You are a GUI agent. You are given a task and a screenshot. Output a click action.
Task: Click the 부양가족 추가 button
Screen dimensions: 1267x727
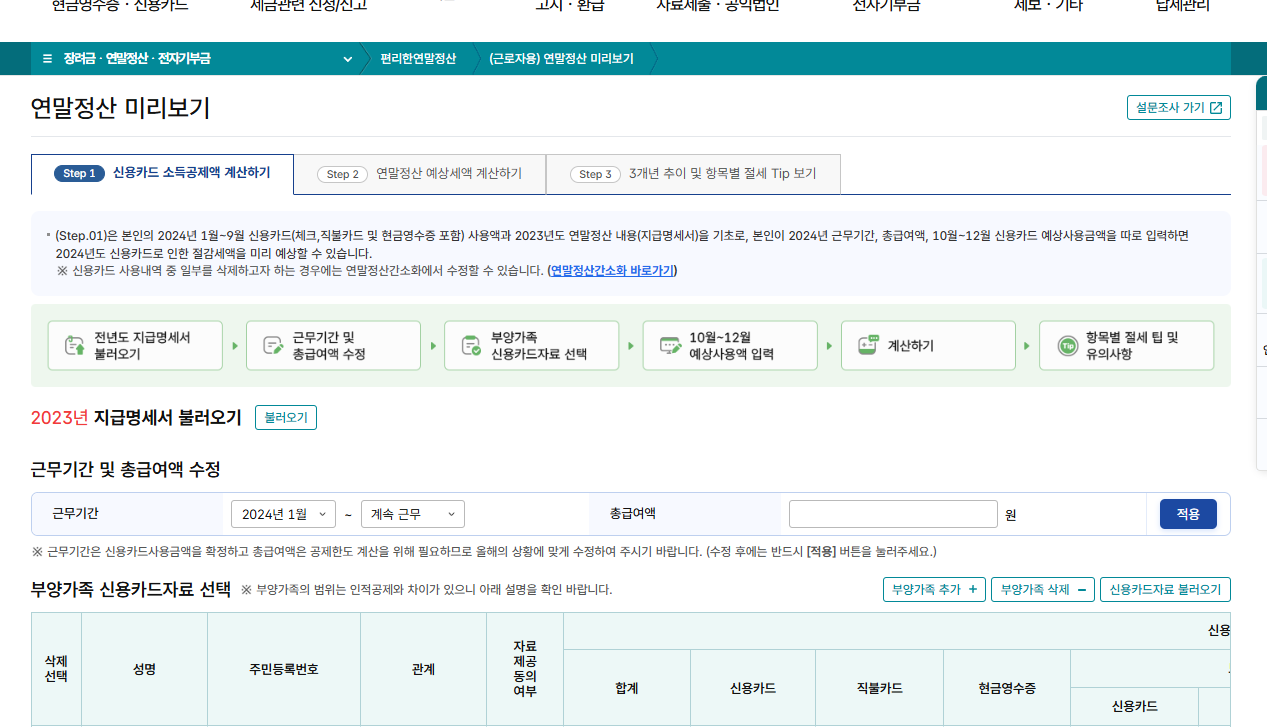tap(933, 590)
